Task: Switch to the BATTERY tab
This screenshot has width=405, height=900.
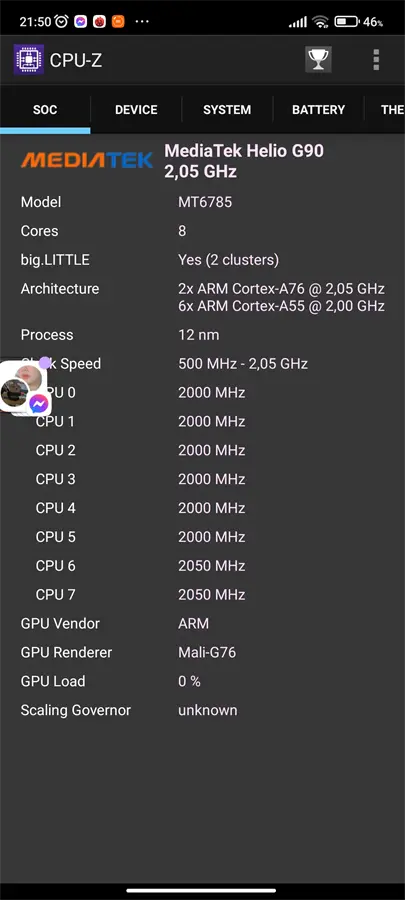Action: tap(318, 110)
